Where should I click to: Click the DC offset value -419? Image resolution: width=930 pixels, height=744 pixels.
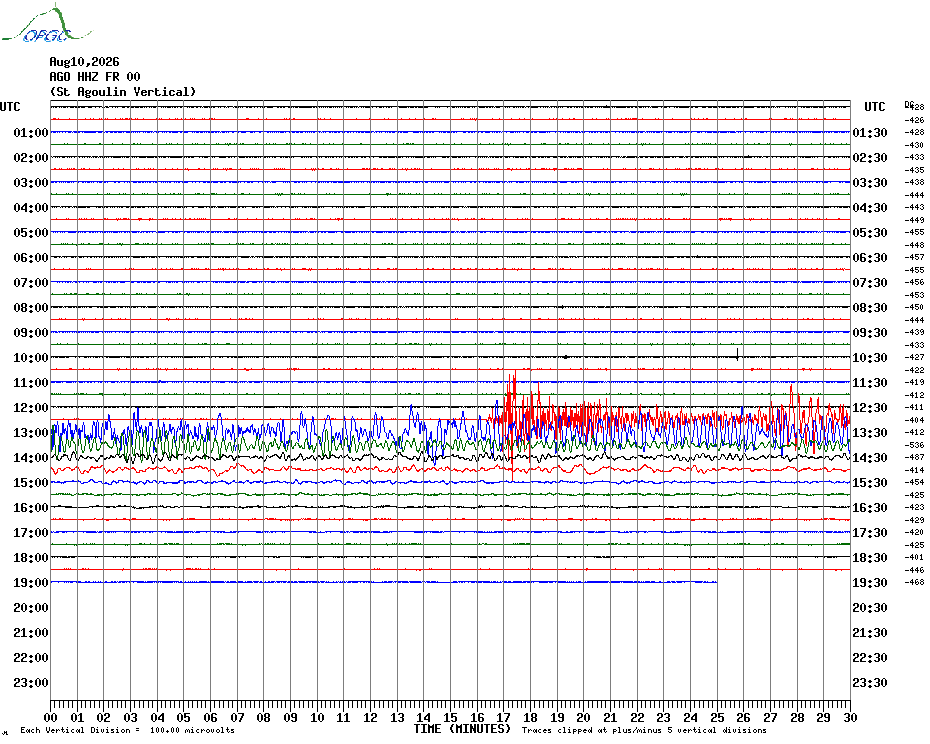click(915, 383)
